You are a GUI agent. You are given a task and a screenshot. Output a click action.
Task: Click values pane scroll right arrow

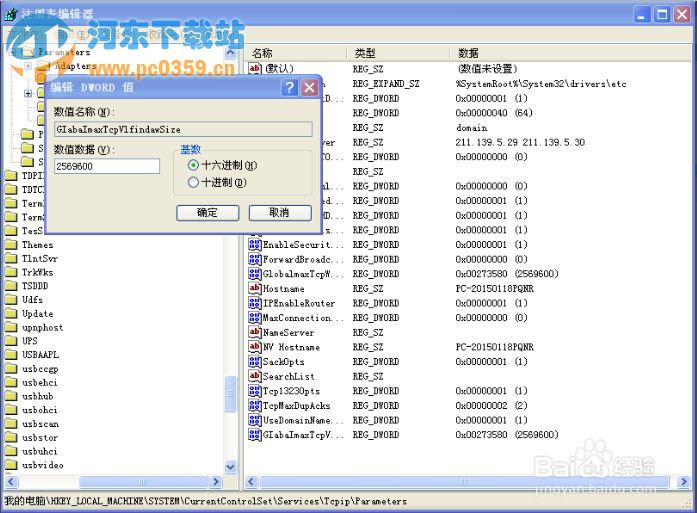[x=684, y=481]
